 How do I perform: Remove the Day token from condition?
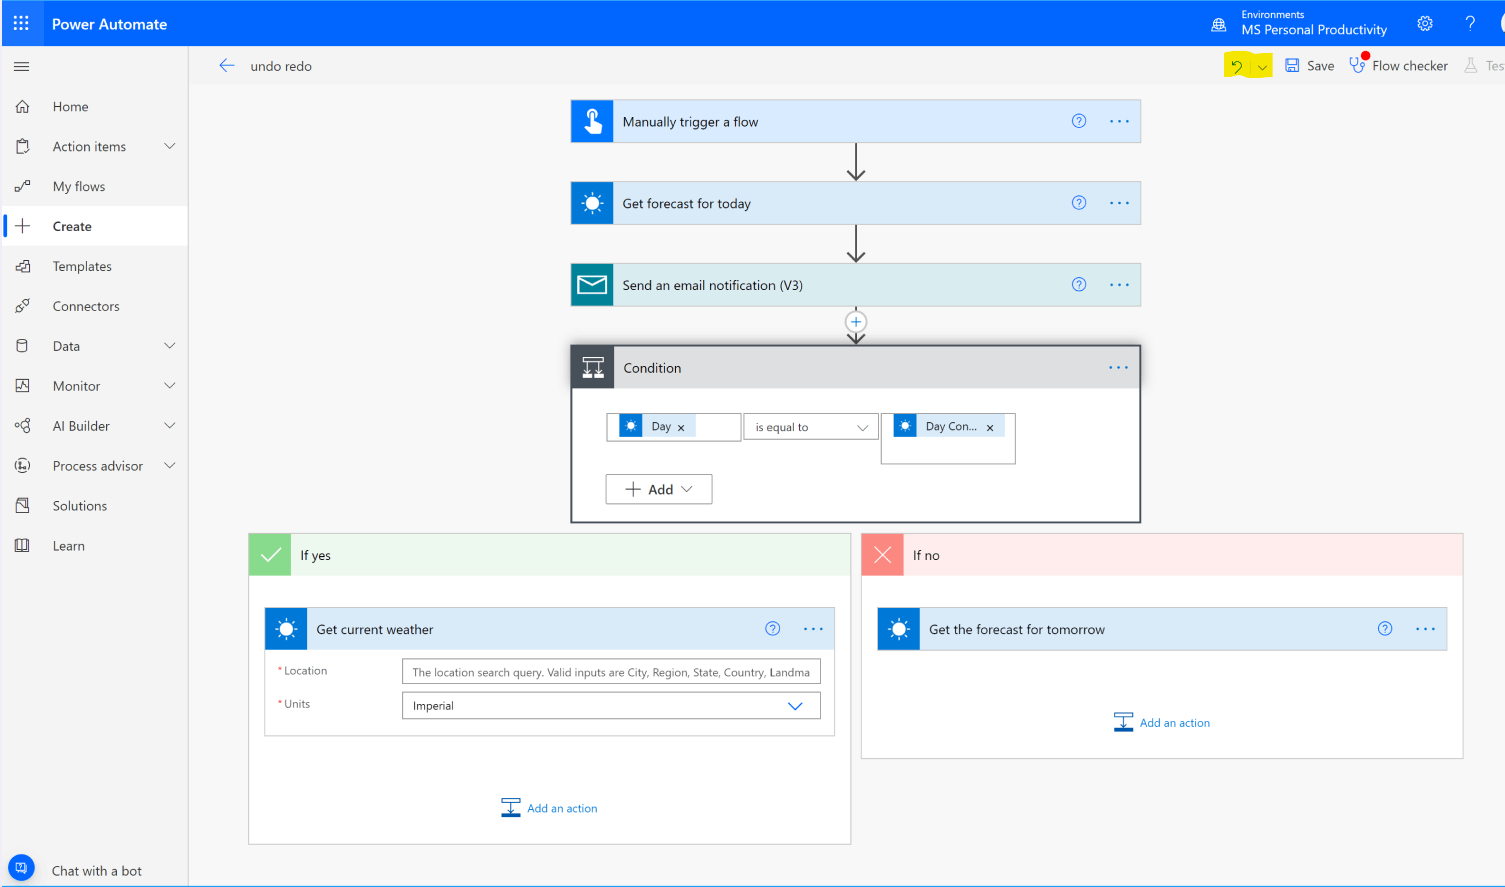pyautogui.click(x=681, y=428)
